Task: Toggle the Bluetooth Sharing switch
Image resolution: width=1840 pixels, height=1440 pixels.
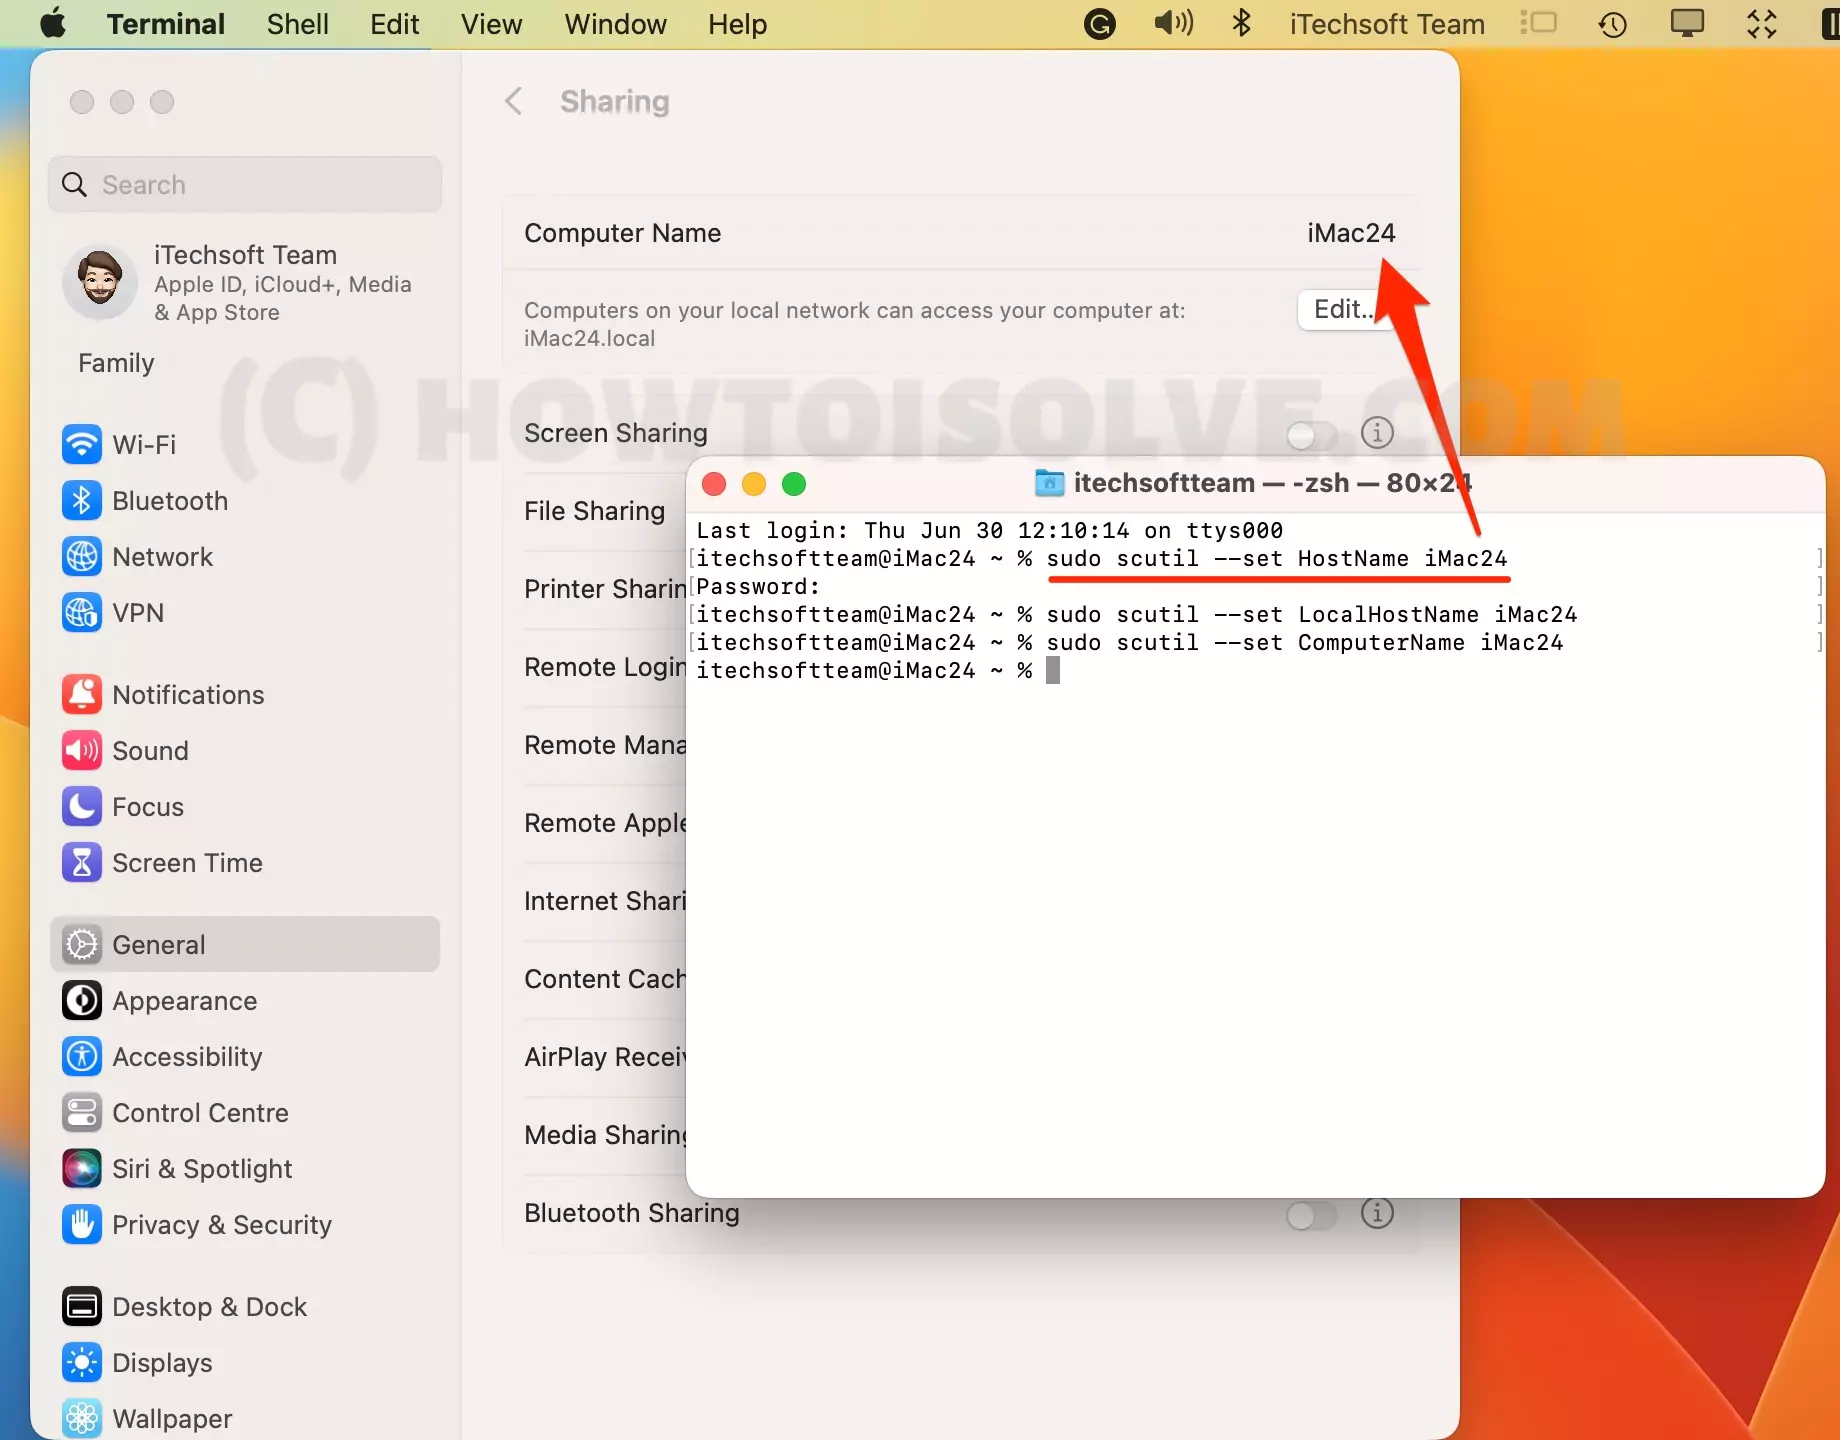Action: click(x=1311, y=1215)
